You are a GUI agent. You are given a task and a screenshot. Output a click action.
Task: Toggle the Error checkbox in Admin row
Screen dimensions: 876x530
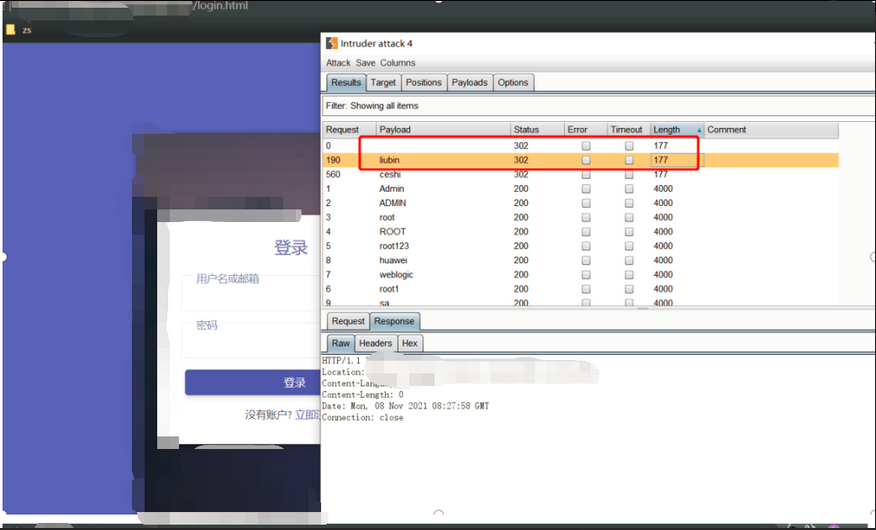coord(585,189)
